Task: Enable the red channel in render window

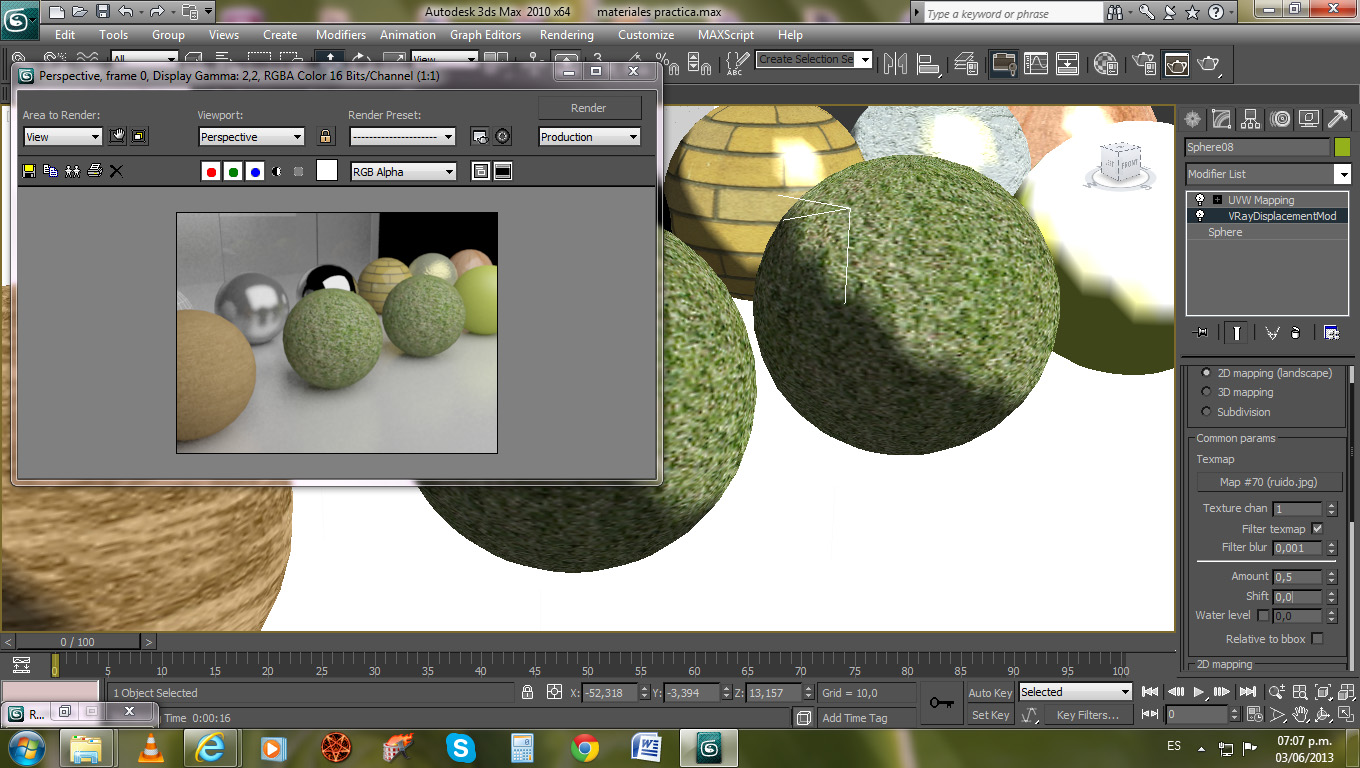Action: (211, 171)
